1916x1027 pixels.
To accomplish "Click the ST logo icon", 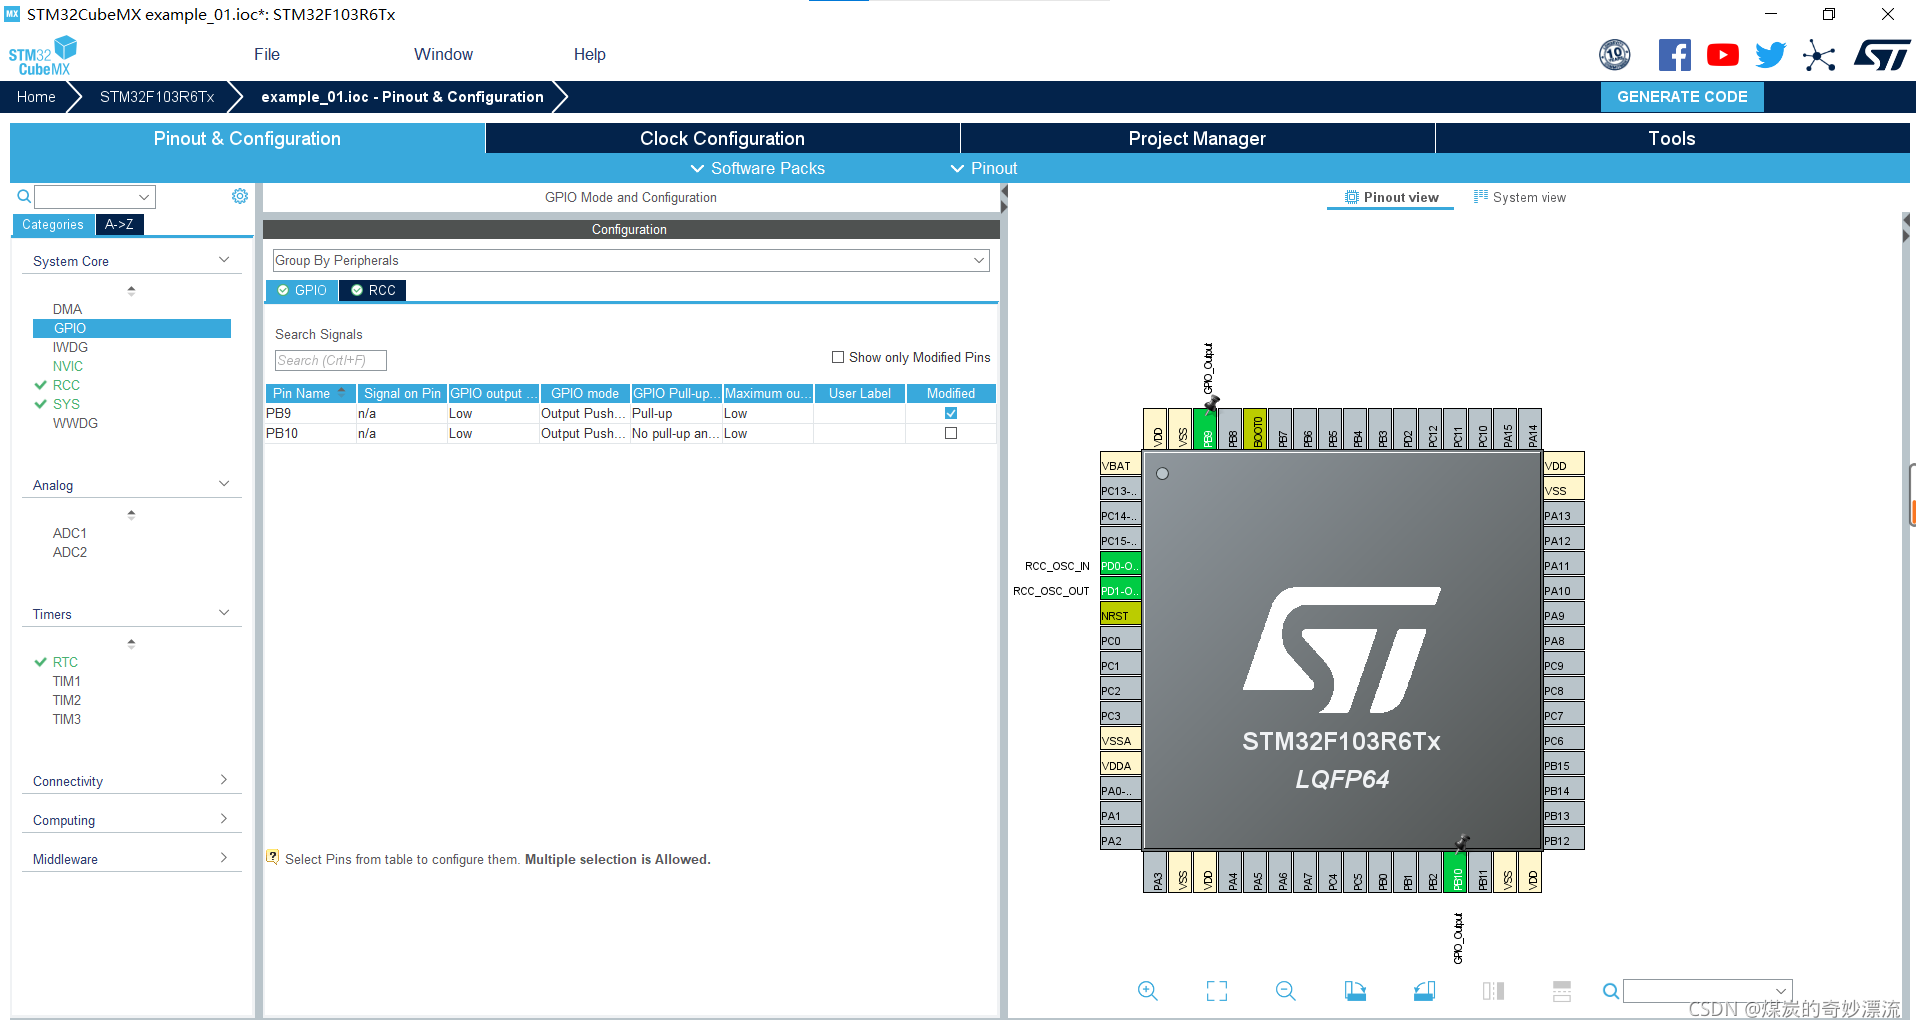I will [x=1882, y=55].
